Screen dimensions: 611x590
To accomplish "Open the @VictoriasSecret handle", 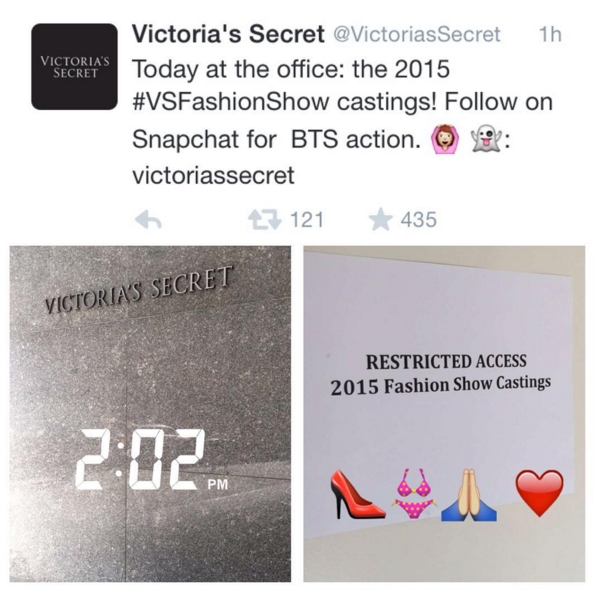I will [415, 34].
